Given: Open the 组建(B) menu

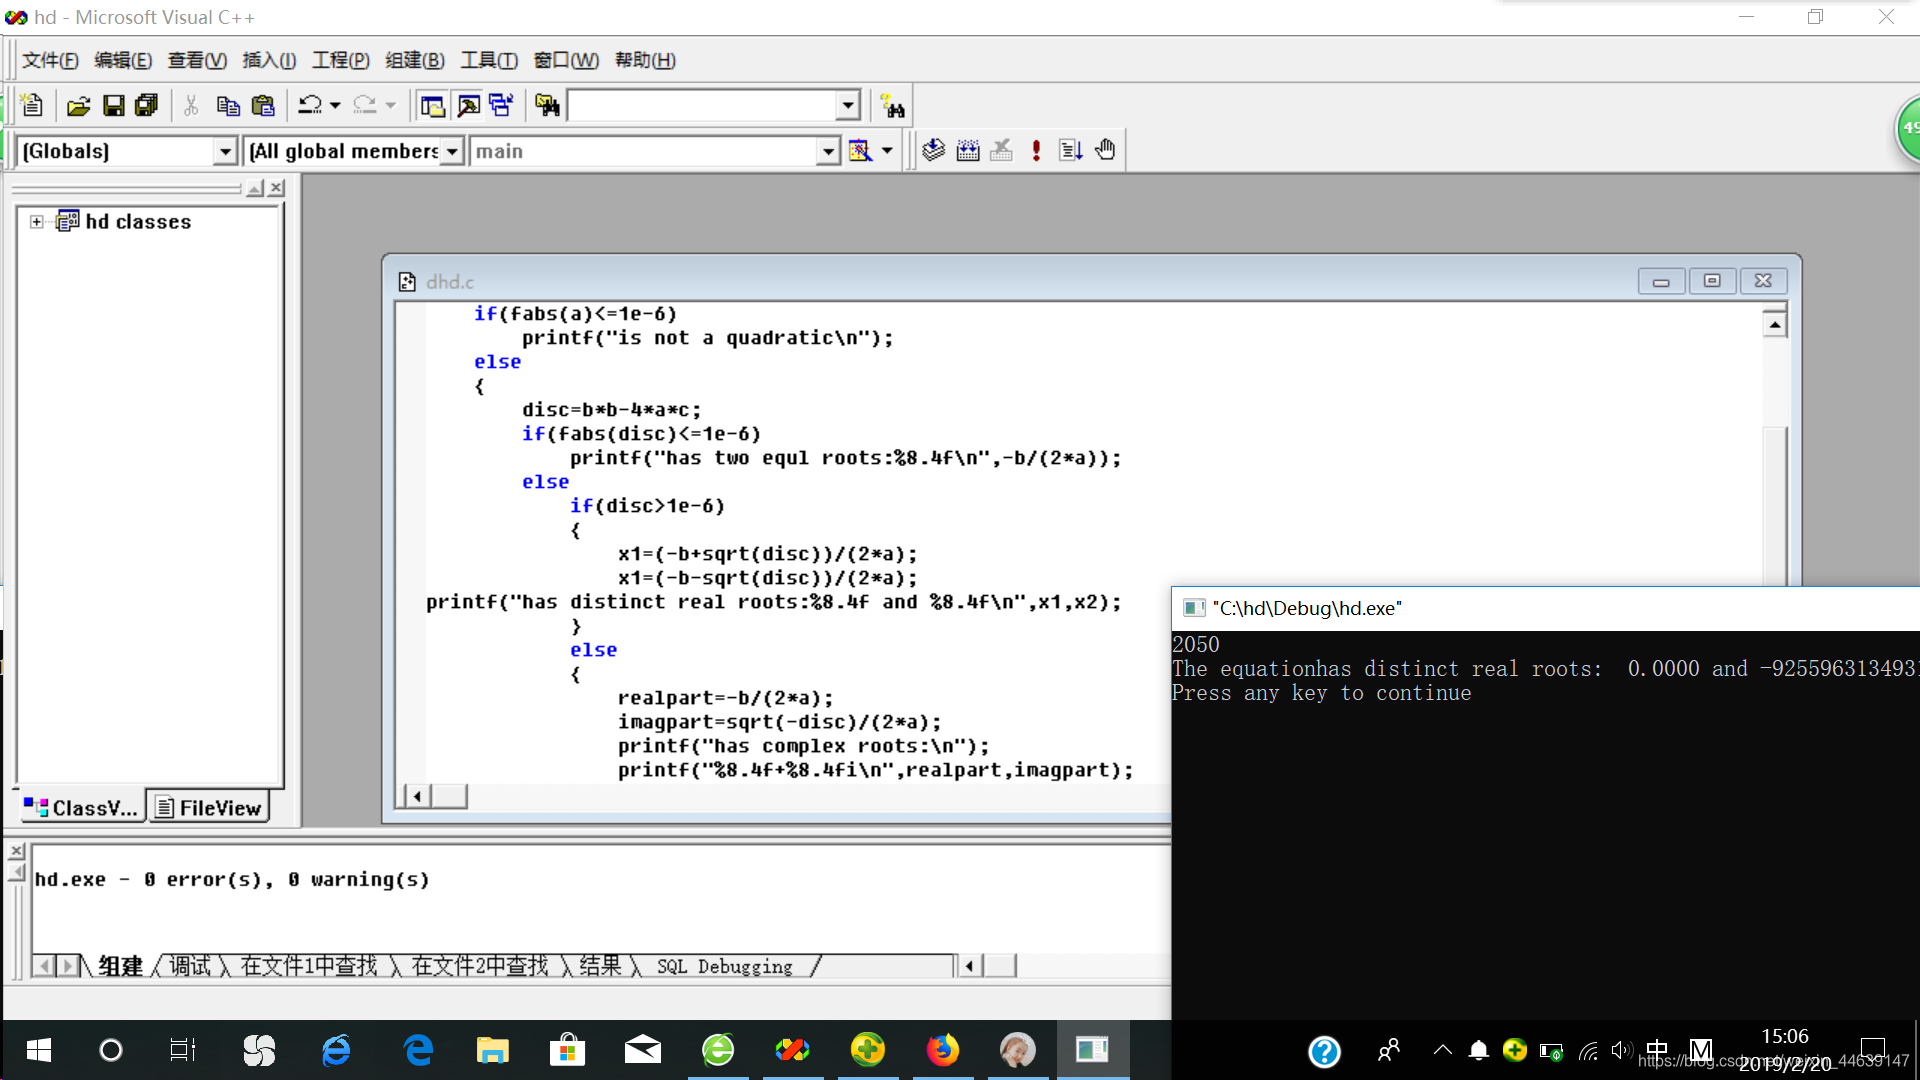Looking at the screenshot, I should pyautogui.click(x=415, y=60).
